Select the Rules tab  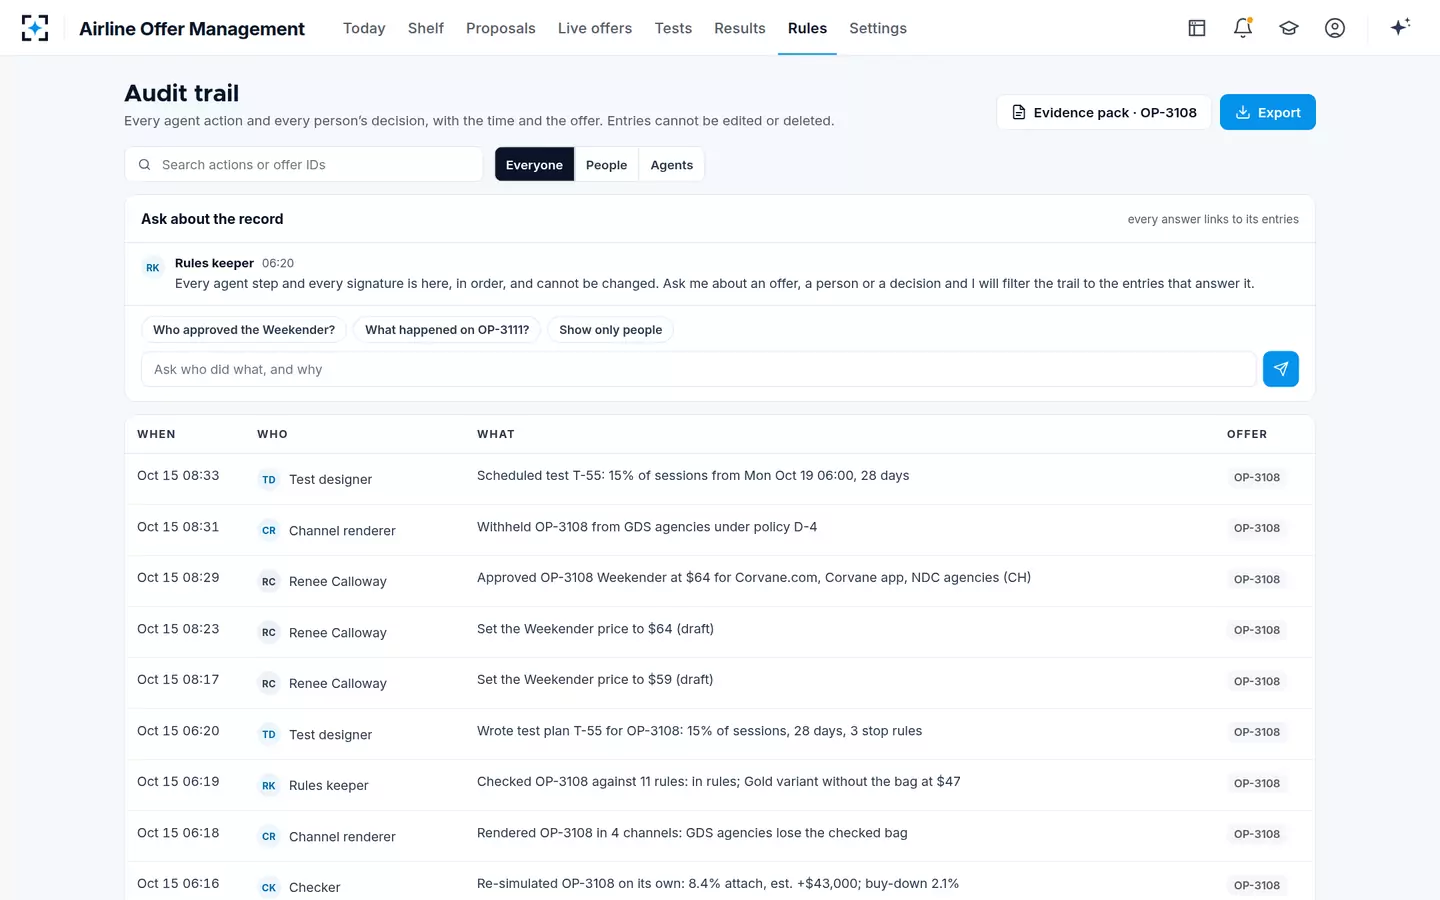point(807,28)
